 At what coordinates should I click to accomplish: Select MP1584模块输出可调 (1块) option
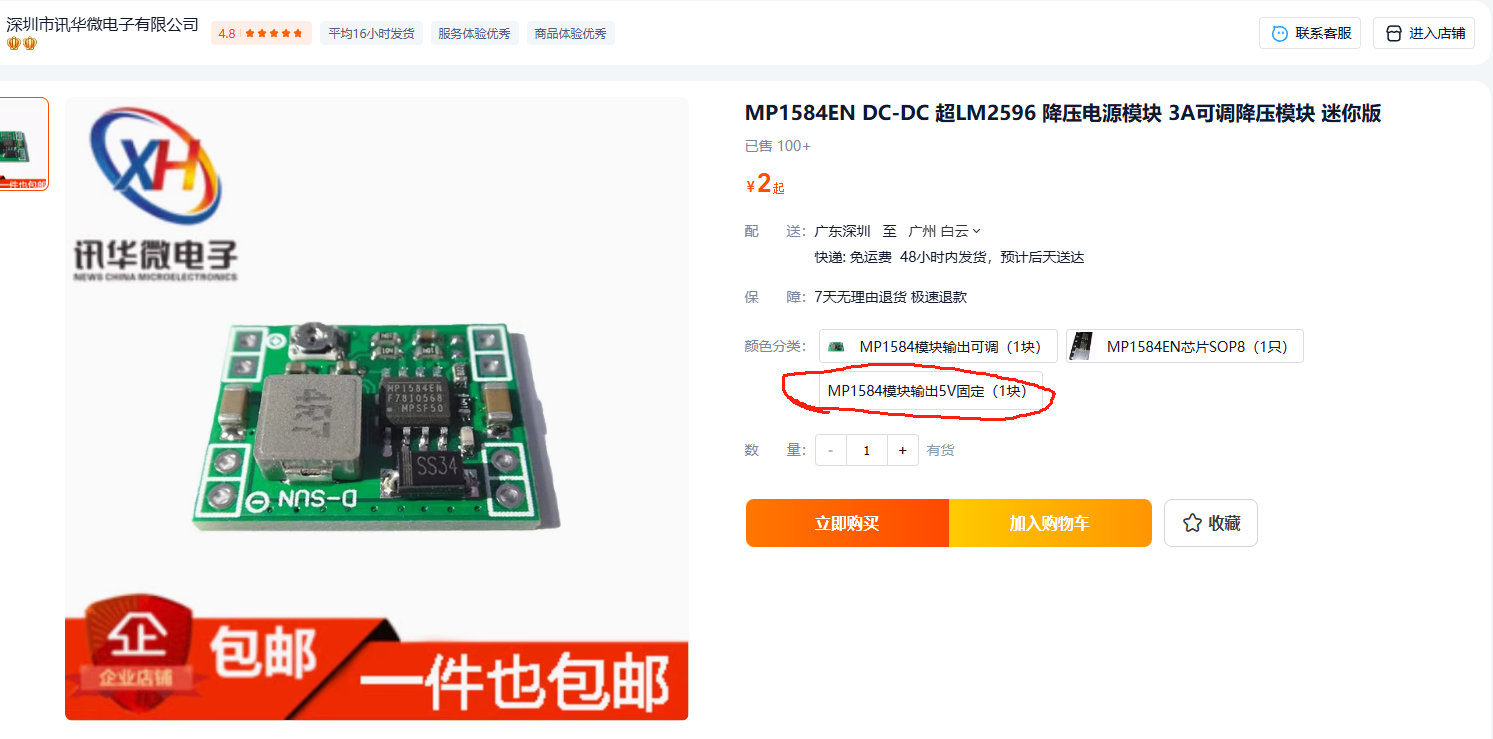pos(938,346)
